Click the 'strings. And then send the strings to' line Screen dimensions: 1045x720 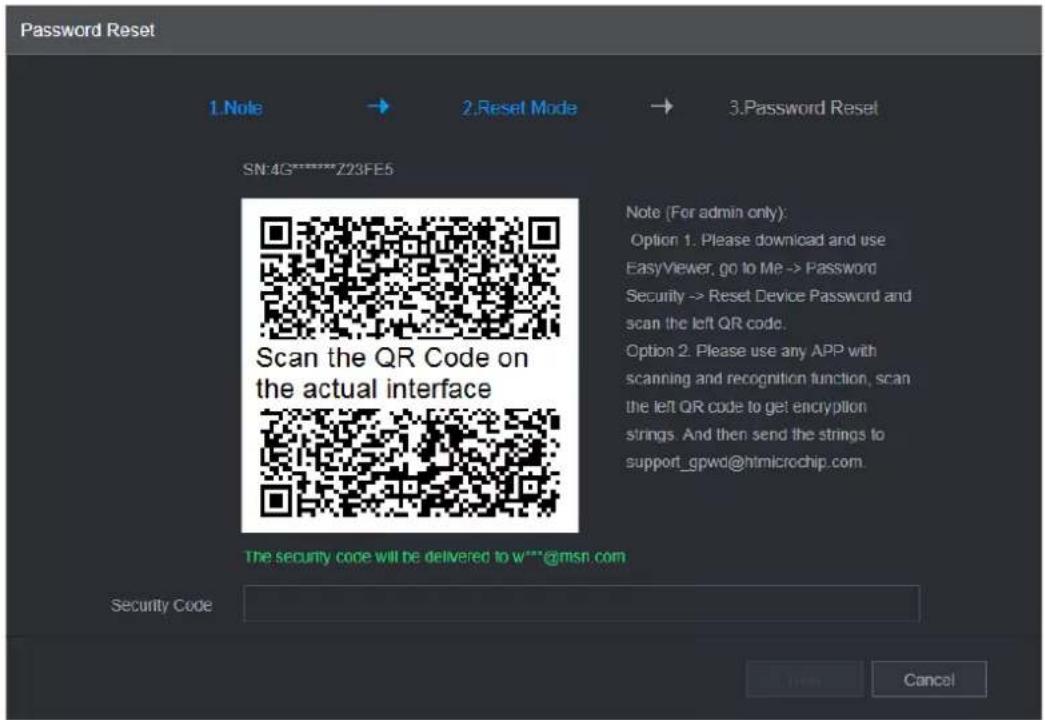tap(755, 435)
